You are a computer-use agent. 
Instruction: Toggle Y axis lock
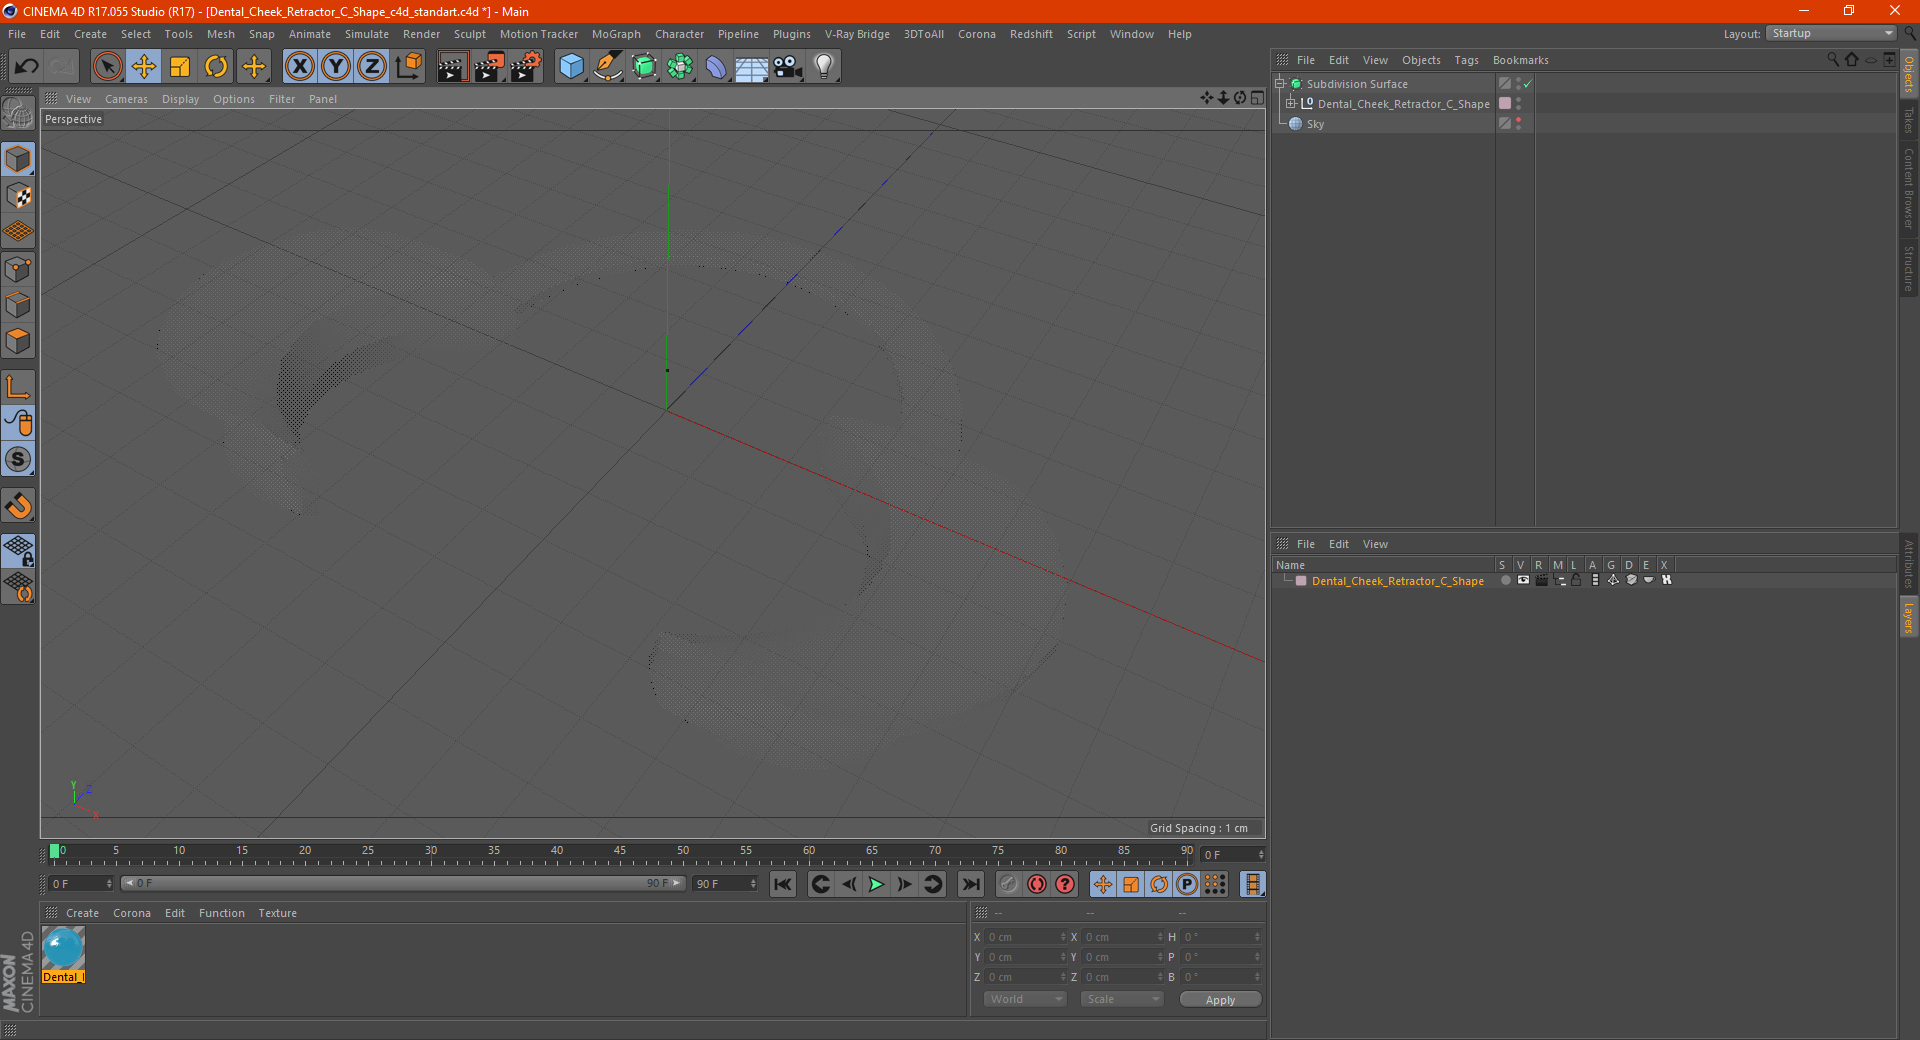coord(336,67)
